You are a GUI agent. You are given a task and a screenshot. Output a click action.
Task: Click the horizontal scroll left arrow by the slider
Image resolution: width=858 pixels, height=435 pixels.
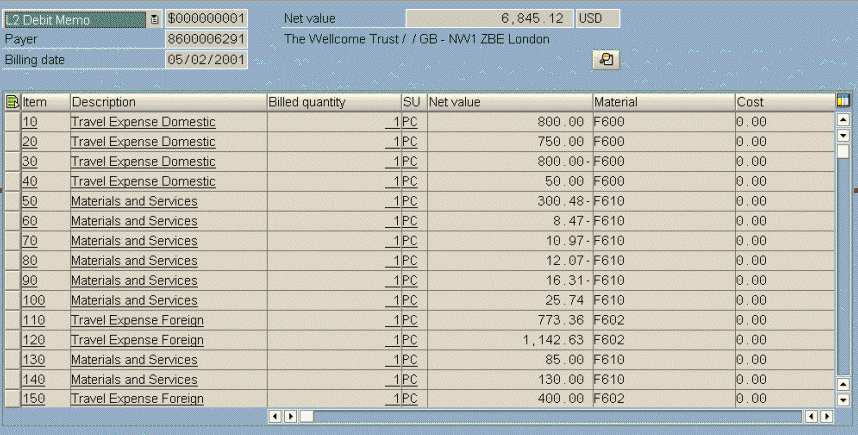pyautogui.click(x=276, y=416)
